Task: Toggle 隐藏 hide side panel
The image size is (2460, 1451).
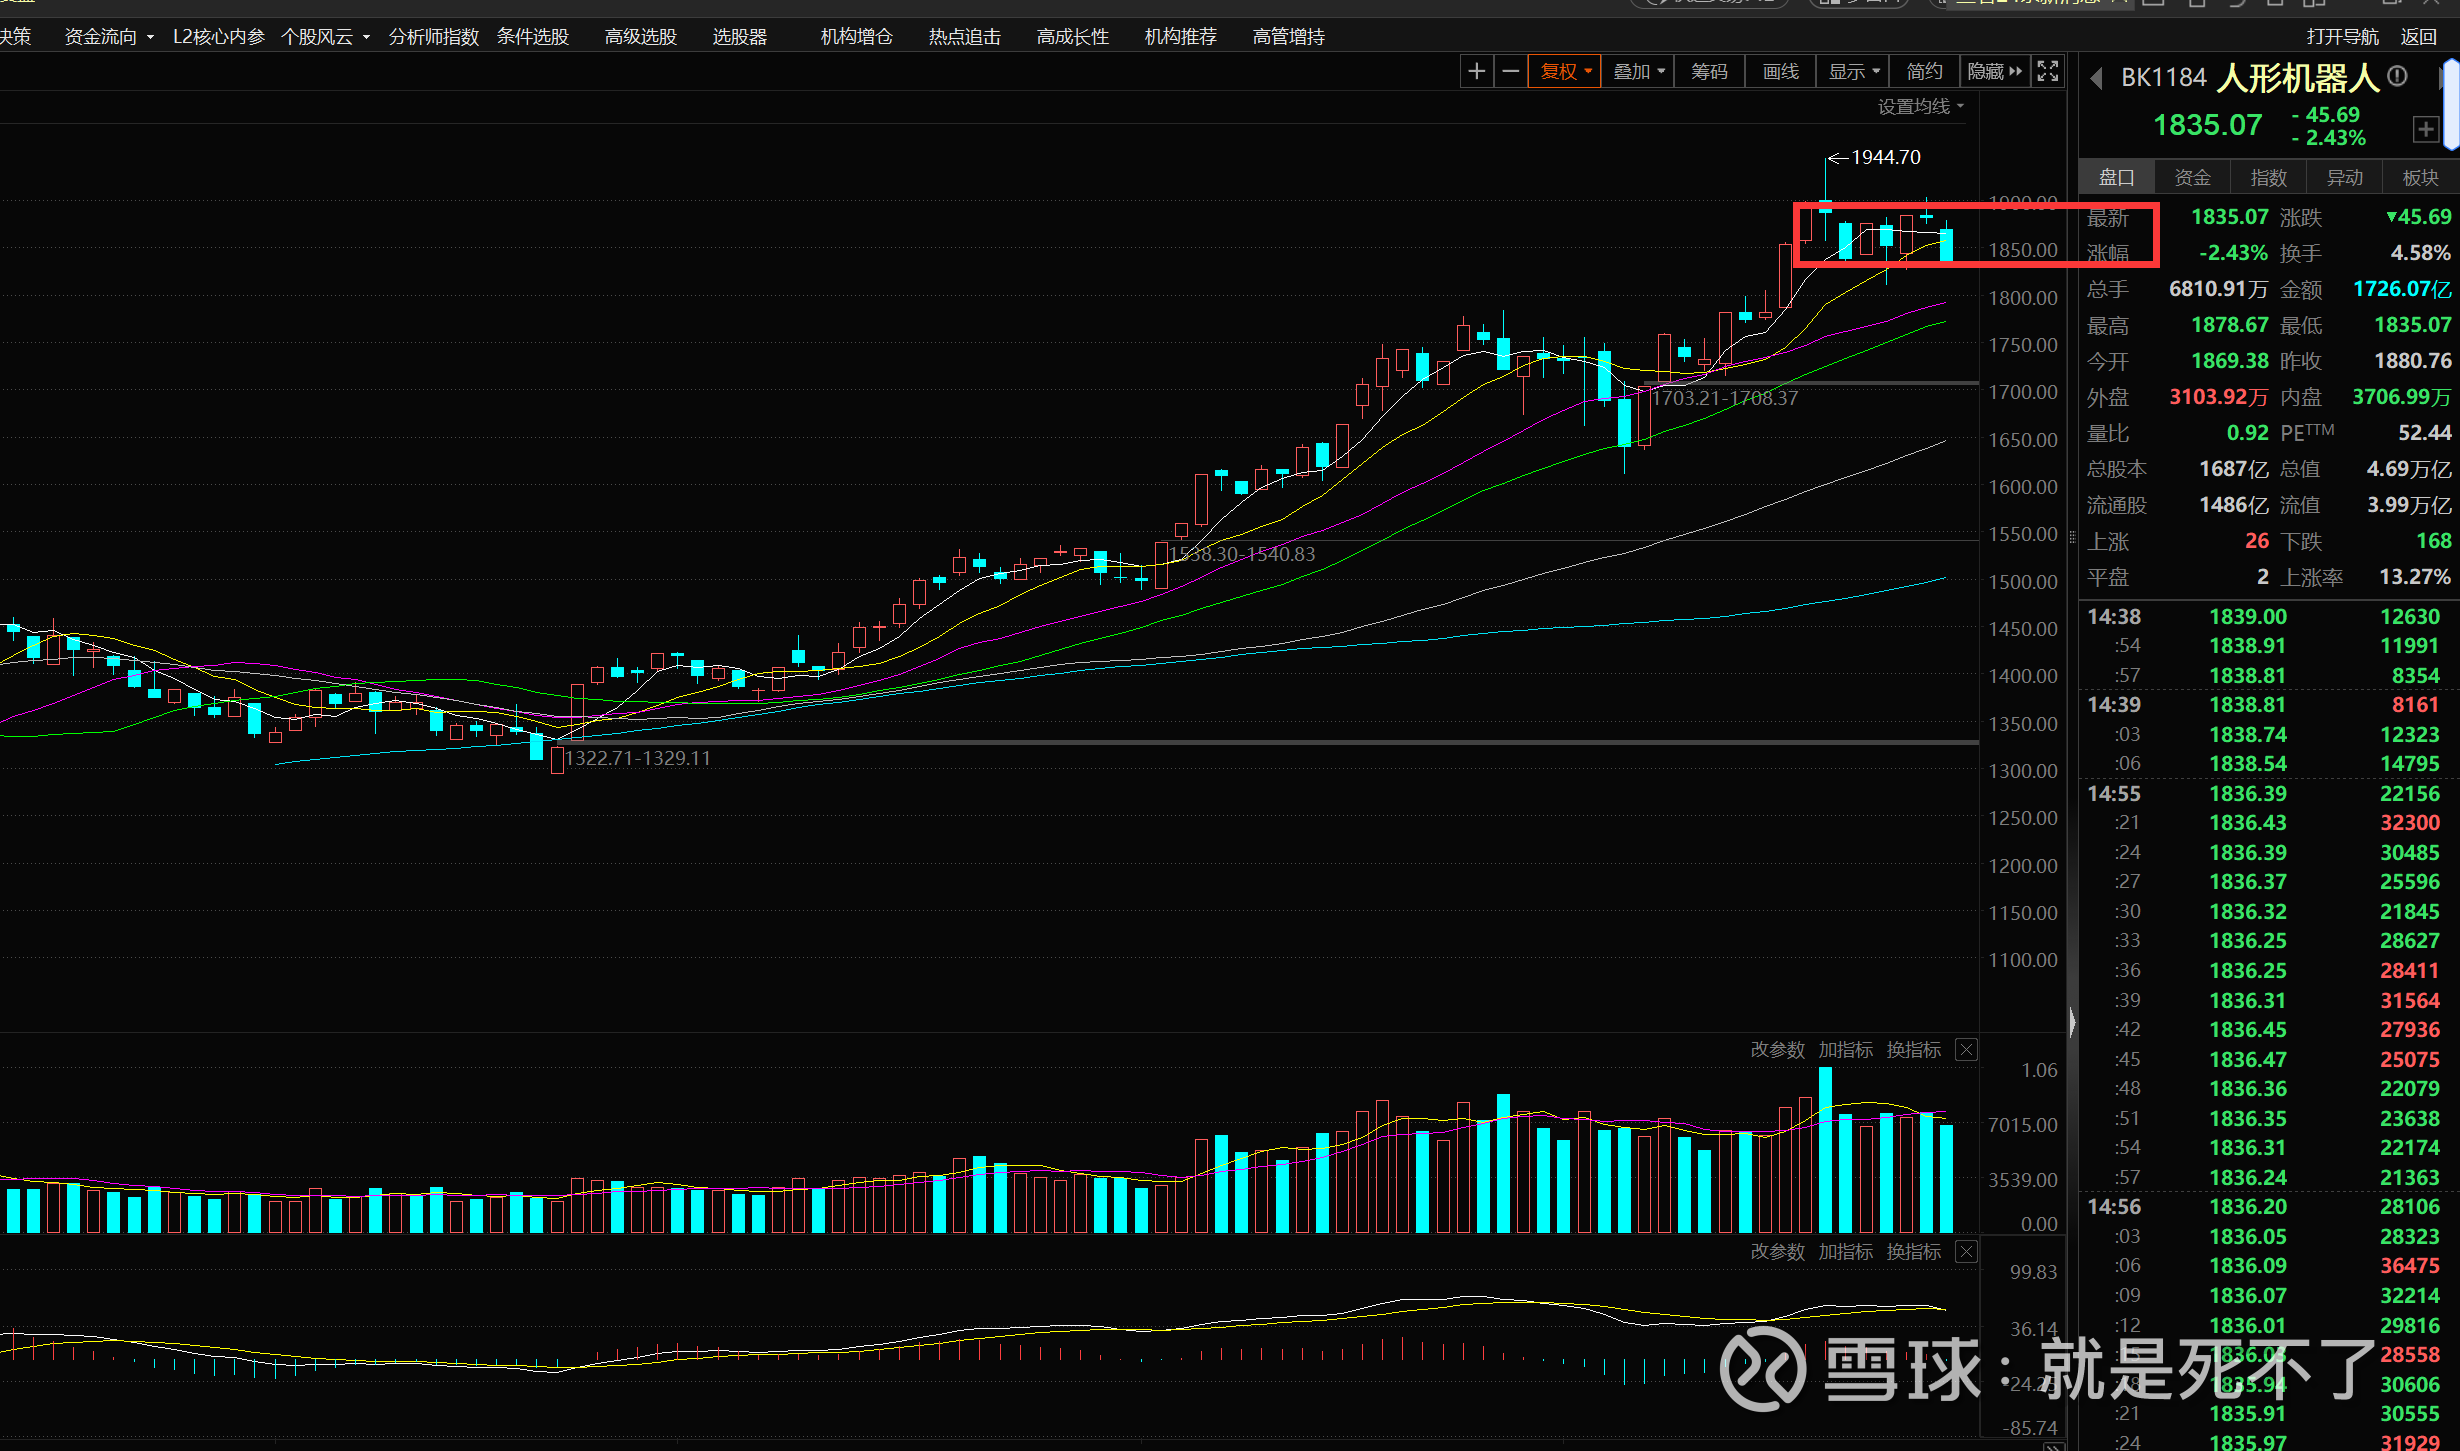Action: [1994, 72]
